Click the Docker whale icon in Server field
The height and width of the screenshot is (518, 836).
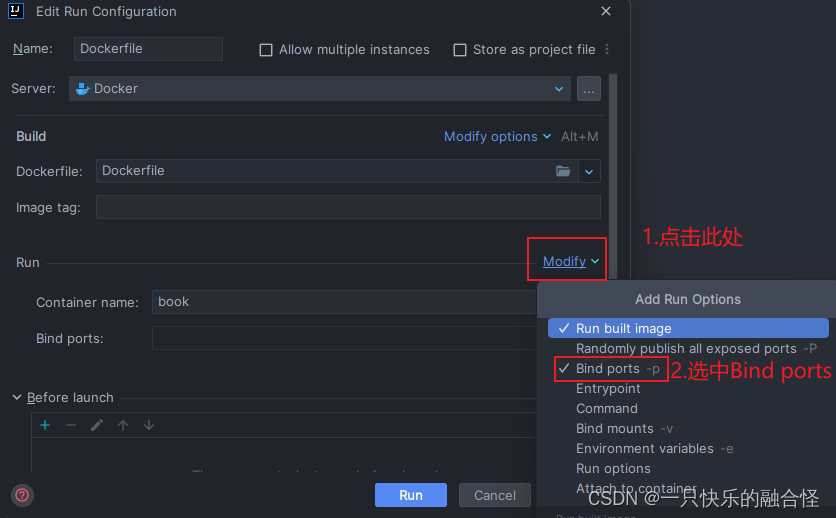(x=83, y=88)
